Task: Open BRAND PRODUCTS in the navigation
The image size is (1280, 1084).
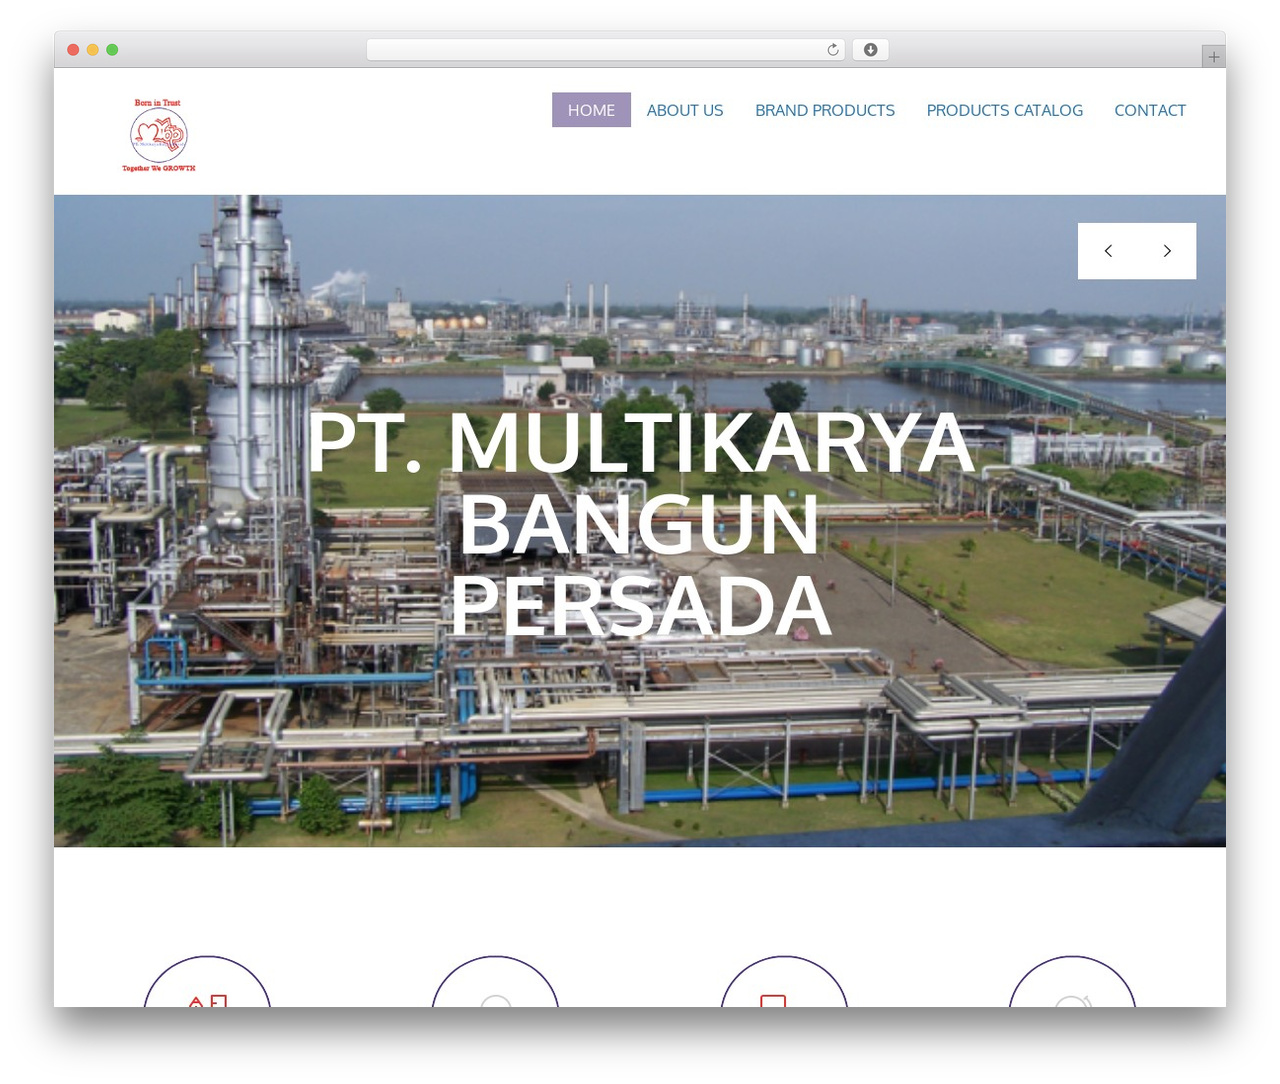Action: pos(825,110)
